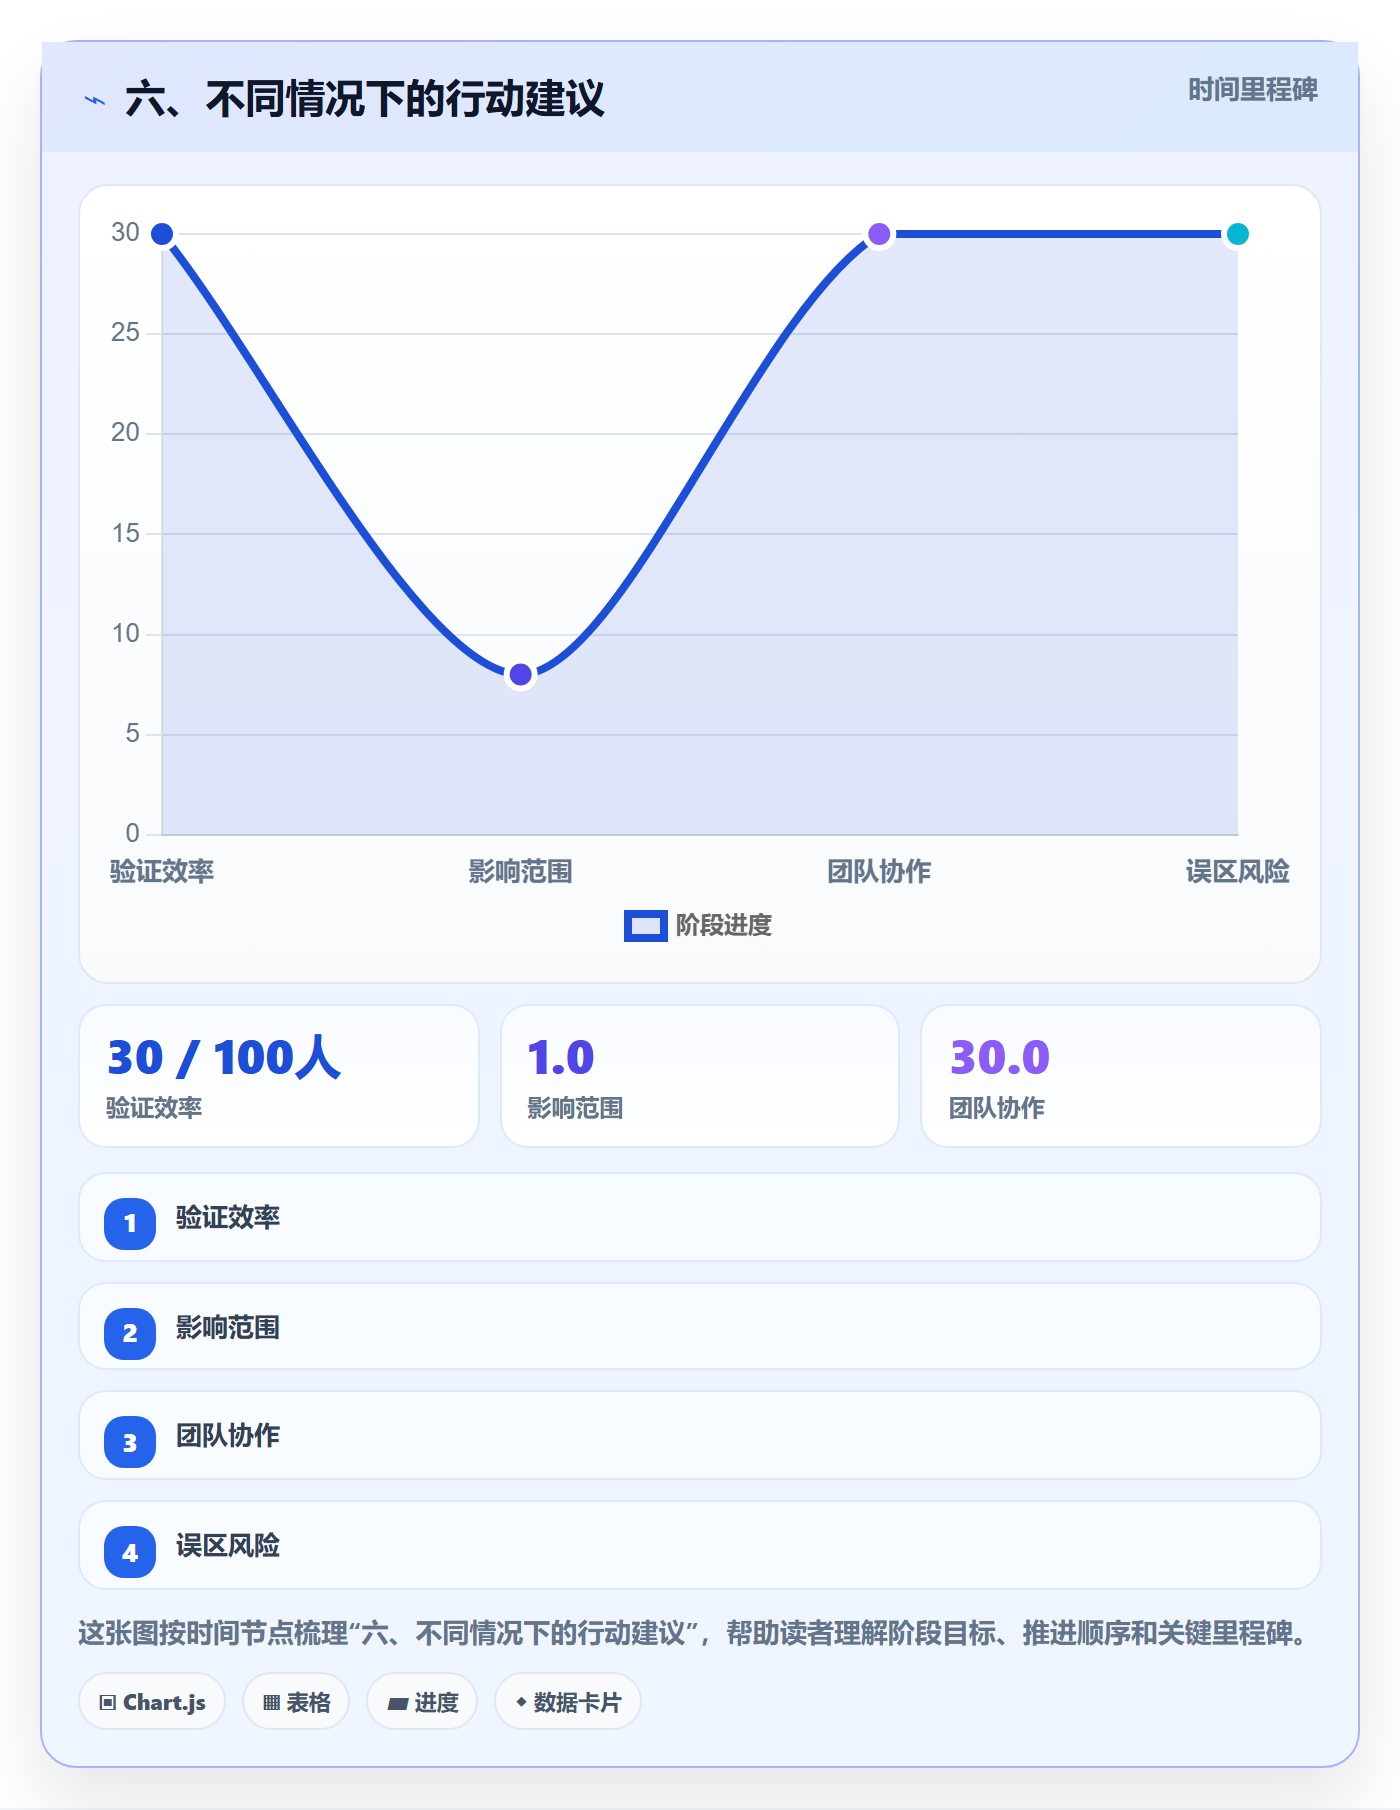Click the 阶段进度 legend label
The width and height of the screenshot is (1400, 1810).
[x=724, y=926]
